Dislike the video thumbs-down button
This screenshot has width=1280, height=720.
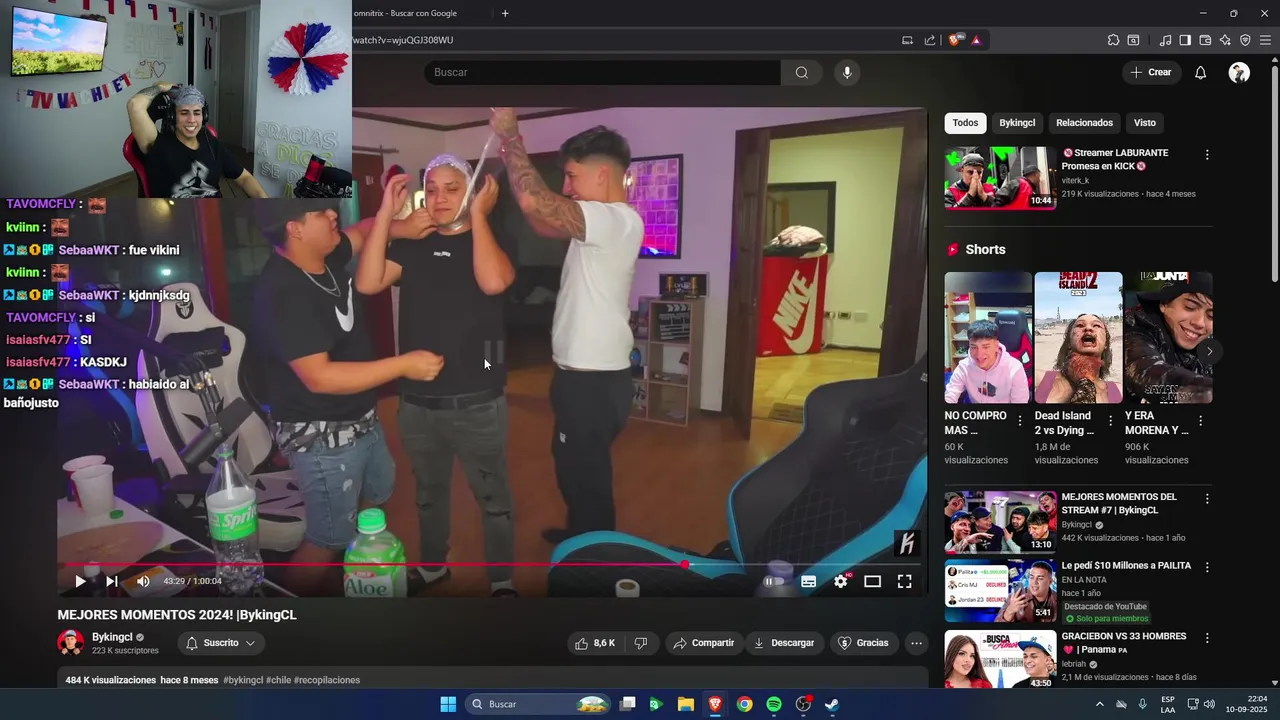pyautogui.click(x=641, y=643)
